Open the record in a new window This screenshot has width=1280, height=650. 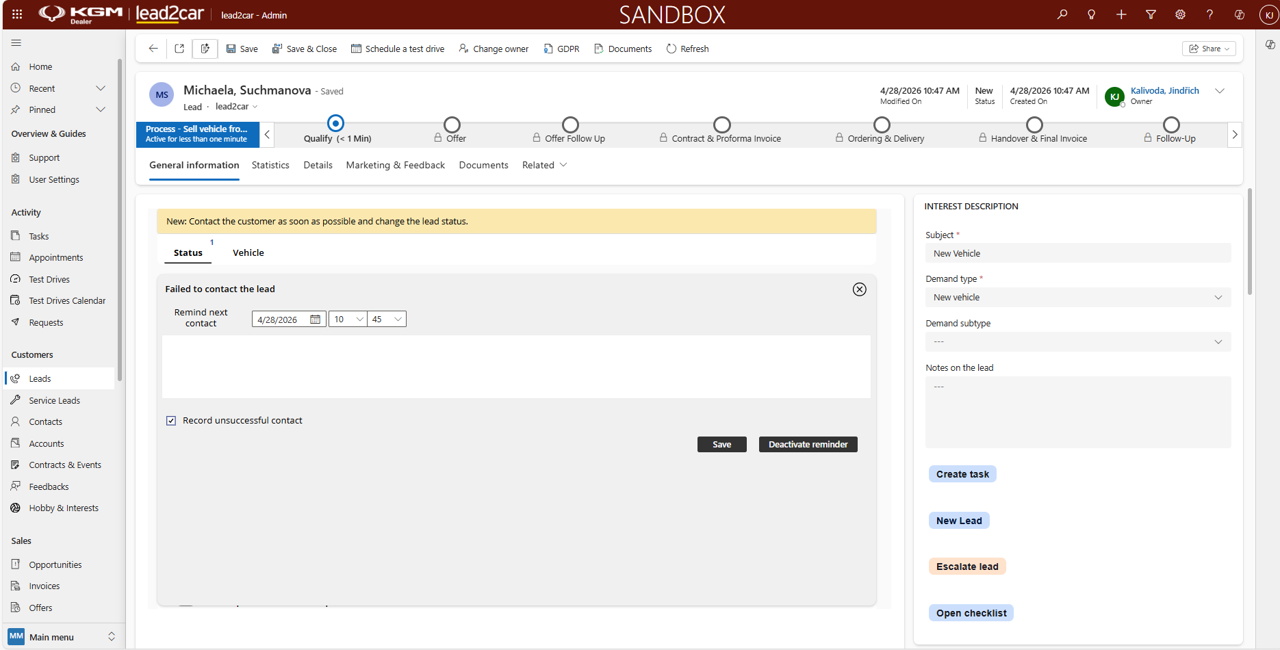179,48
